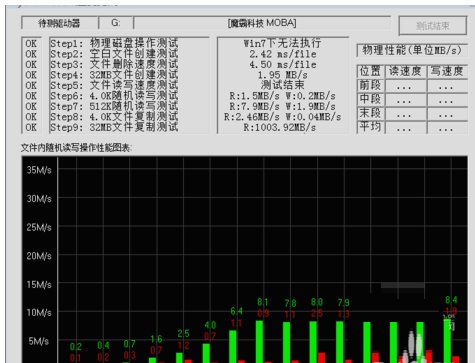
Task: Click the 待测驱动器 label
Action: [59, 23]
